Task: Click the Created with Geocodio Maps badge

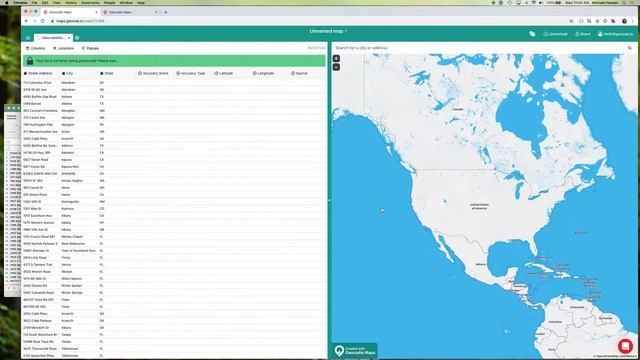Action: (x=354, y=351)
